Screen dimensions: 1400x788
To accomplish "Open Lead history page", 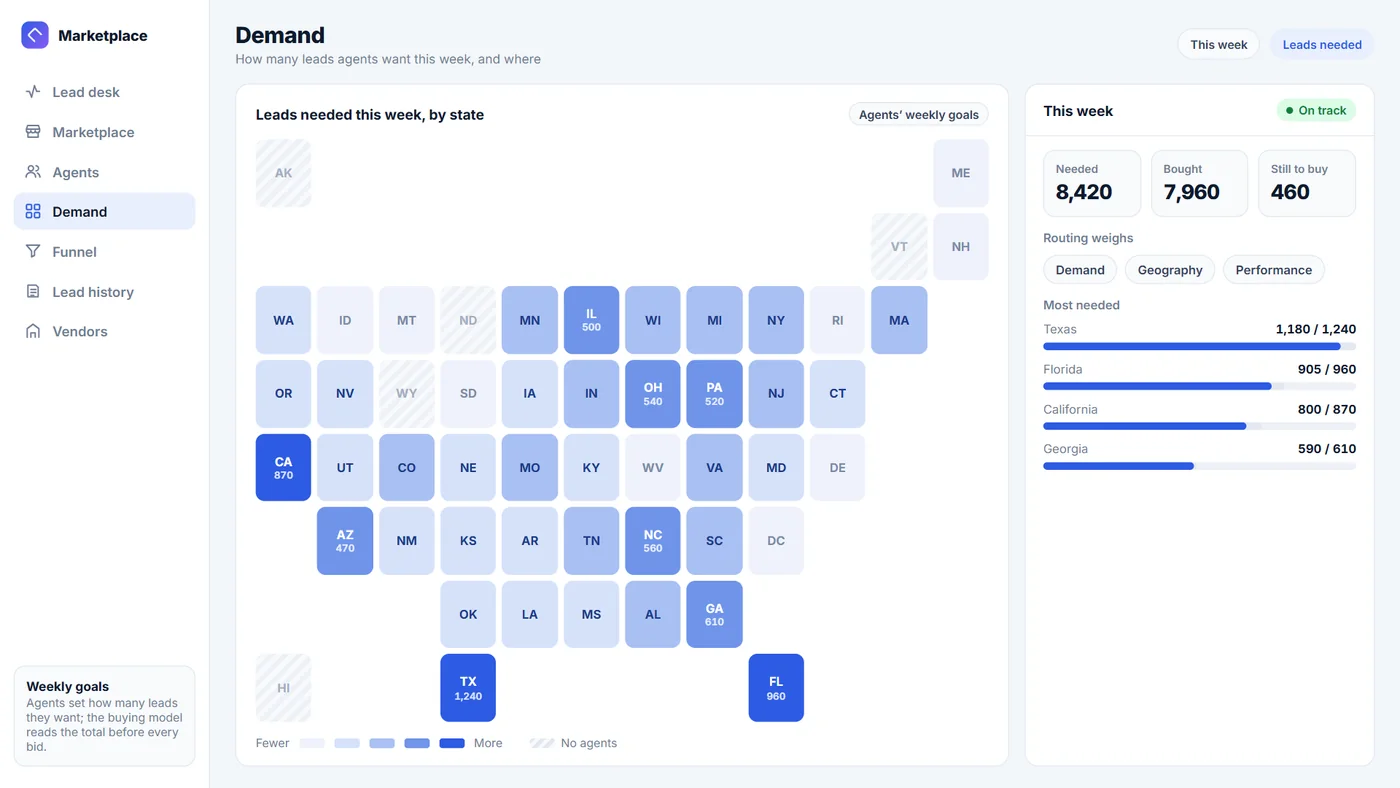I will (x=104, y=292).
